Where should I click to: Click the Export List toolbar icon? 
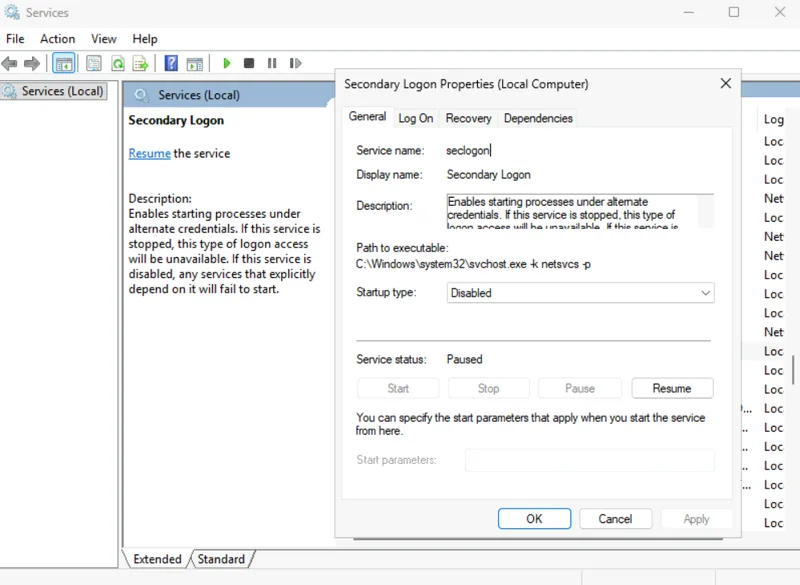140,64
